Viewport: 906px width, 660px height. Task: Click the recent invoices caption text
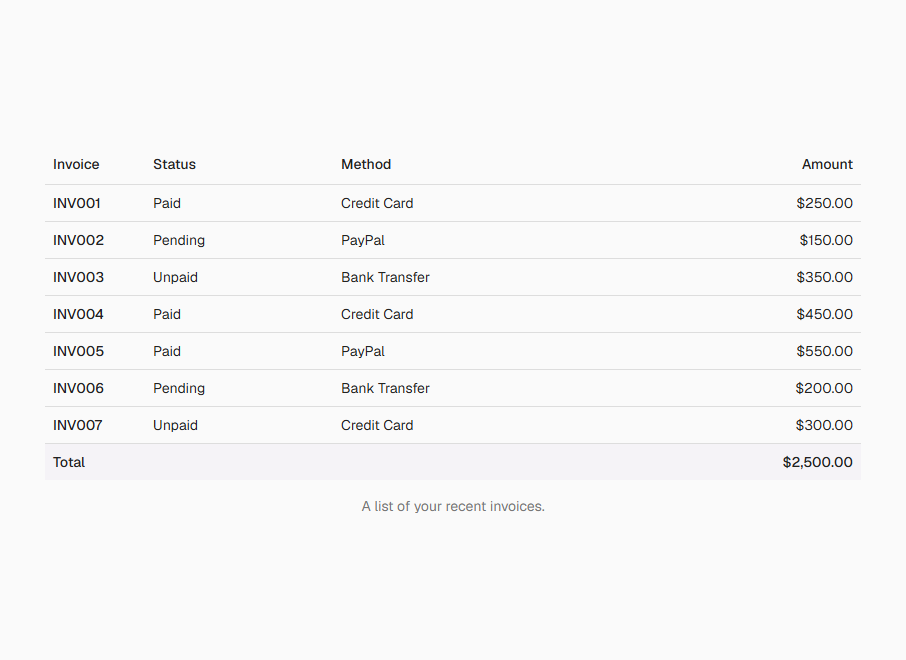(453, 506)
